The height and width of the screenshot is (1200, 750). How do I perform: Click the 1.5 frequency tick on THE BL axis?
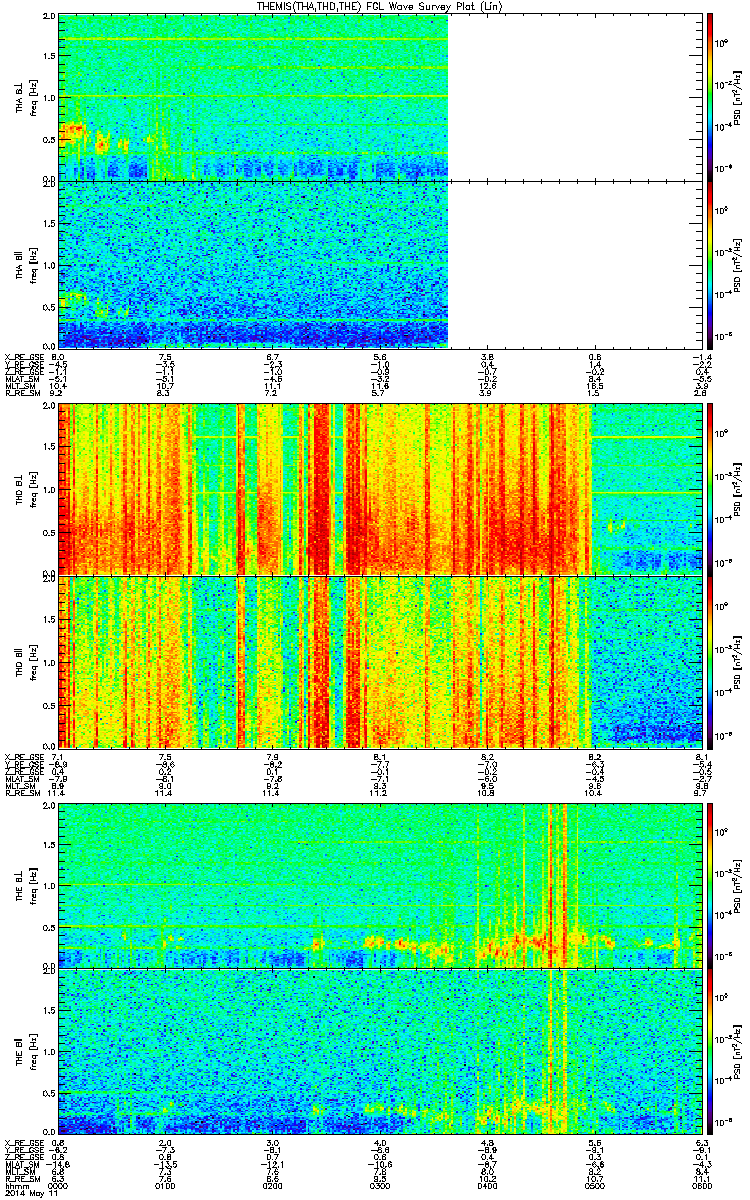point(48,845)
